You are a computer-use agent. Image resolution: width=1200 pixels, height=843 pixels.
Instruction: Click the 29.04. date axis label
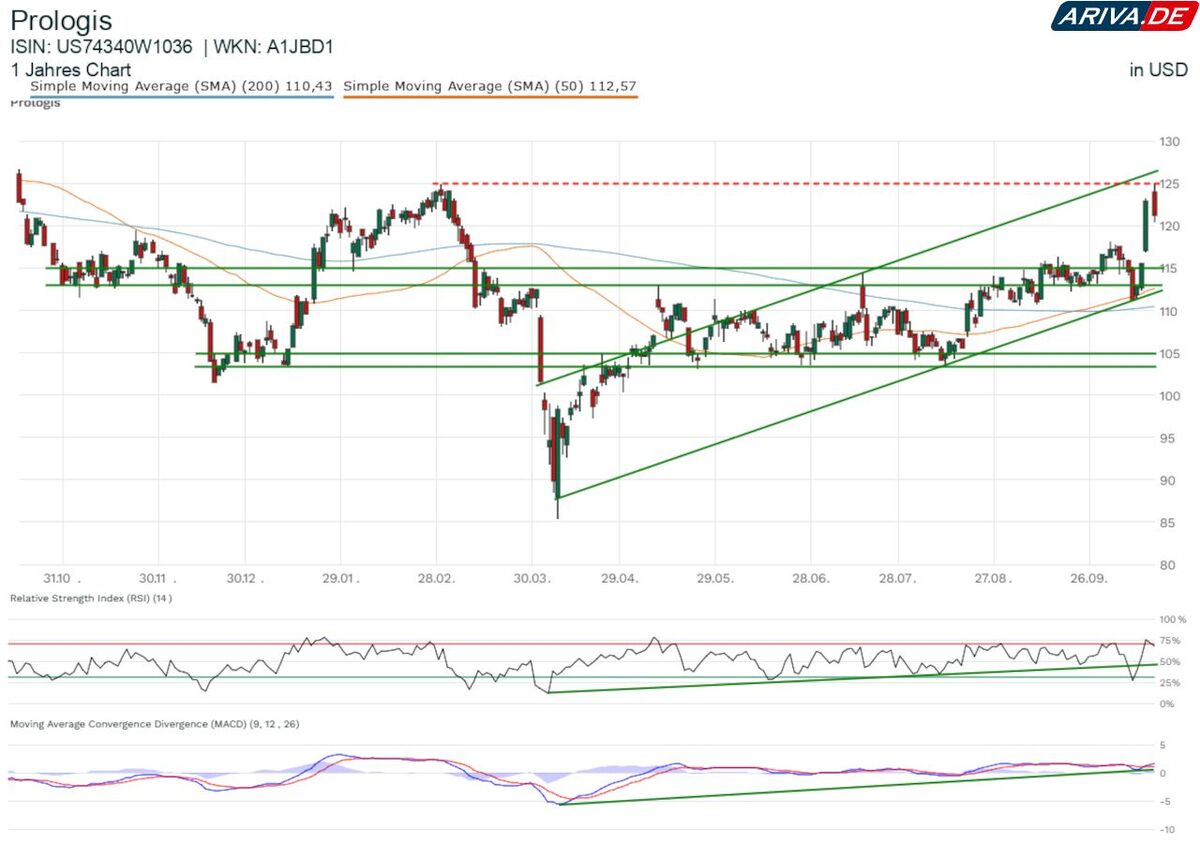(x=619, y=578)
